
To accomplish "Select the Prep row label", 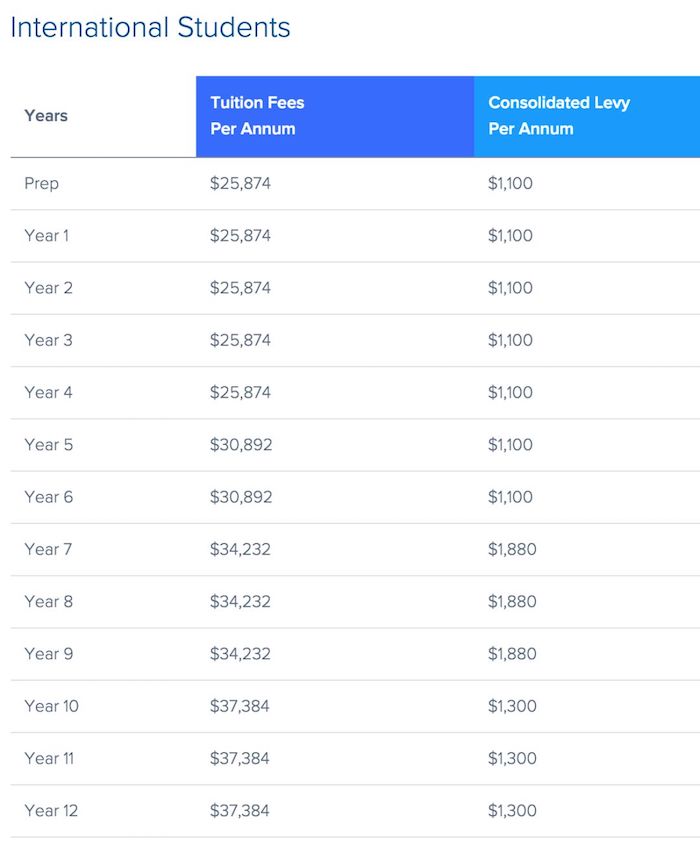I will pos(42,183).
